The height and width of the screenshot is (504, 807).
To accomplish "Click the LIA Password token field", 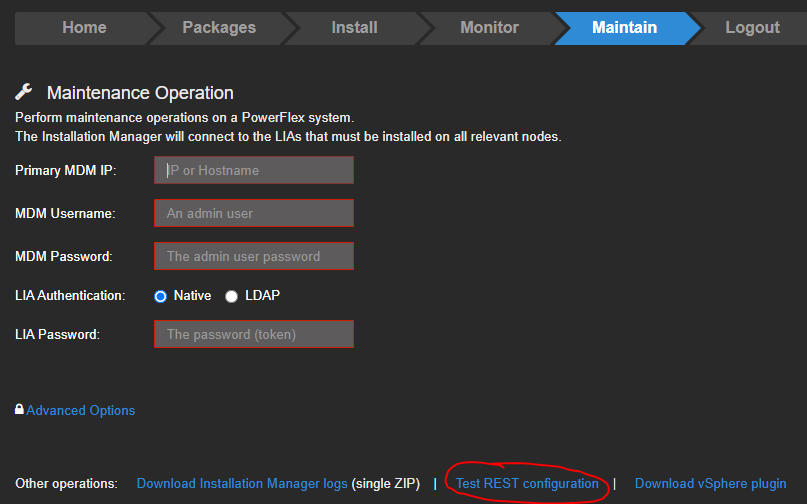I will (254, 334).
